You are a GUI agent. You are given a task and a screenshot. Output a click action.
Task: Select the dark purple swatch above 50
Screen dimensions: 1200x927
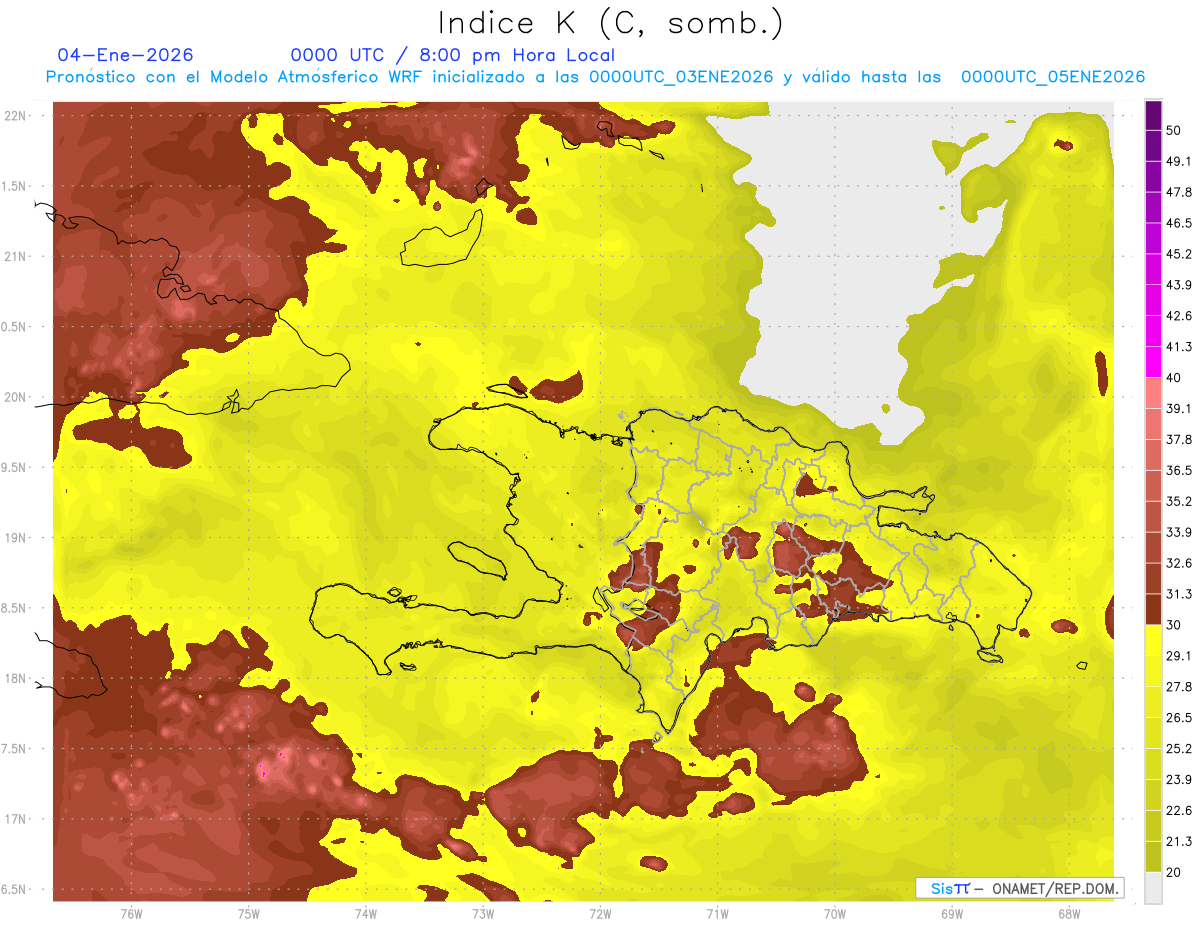click(1154, 116)
